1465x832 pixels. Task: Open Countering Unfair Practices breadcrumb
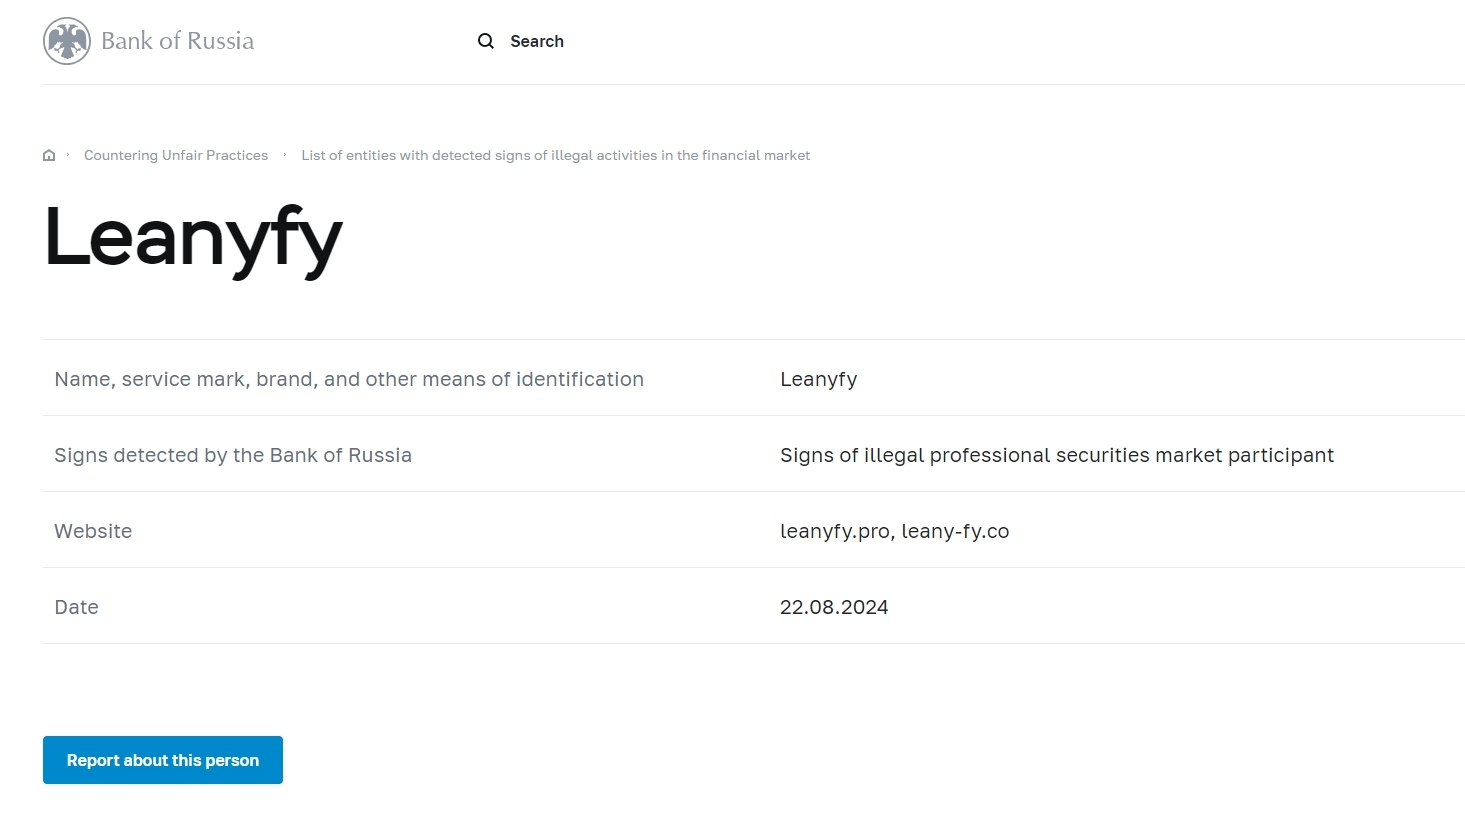(176, 155)
